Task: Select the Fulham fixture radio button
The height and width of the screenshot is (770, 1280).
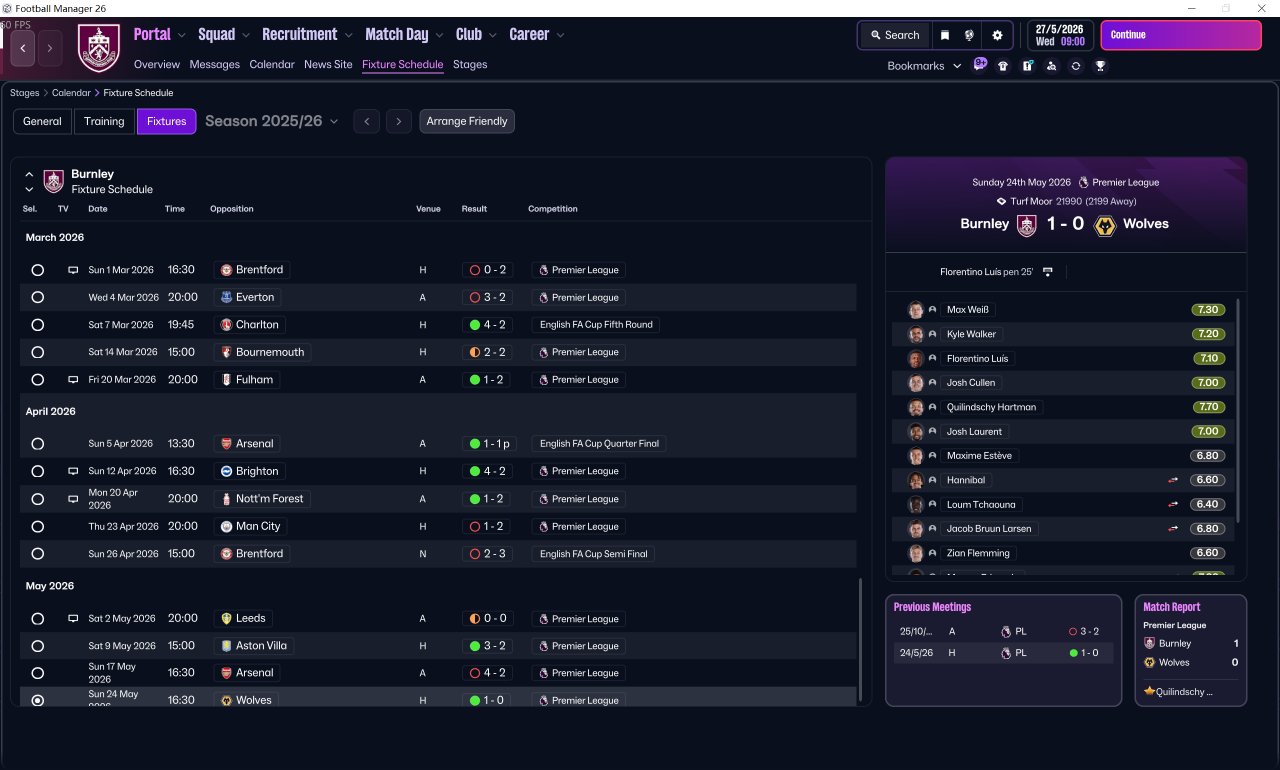Action: pyautogui.click(x=38, y=380)
